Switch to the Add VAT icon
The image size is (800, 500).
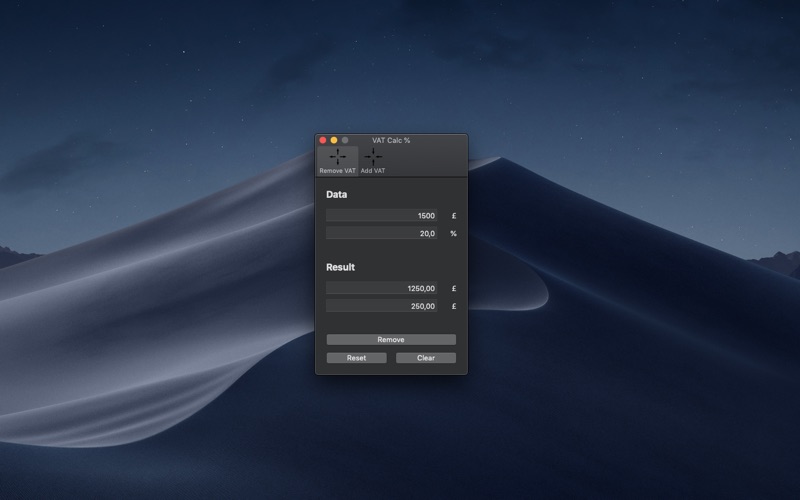pyautogui.click(x=373, y=161)
